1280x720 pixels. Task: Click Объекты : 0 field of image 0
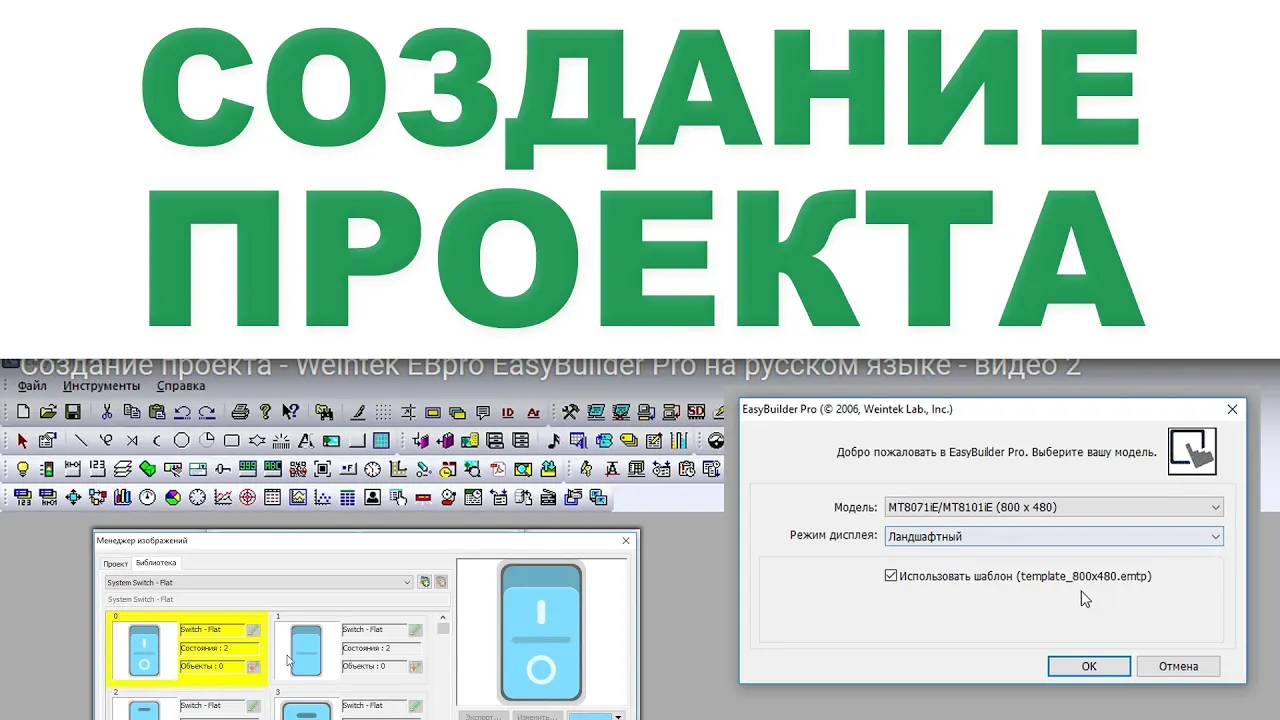(212, 666)
